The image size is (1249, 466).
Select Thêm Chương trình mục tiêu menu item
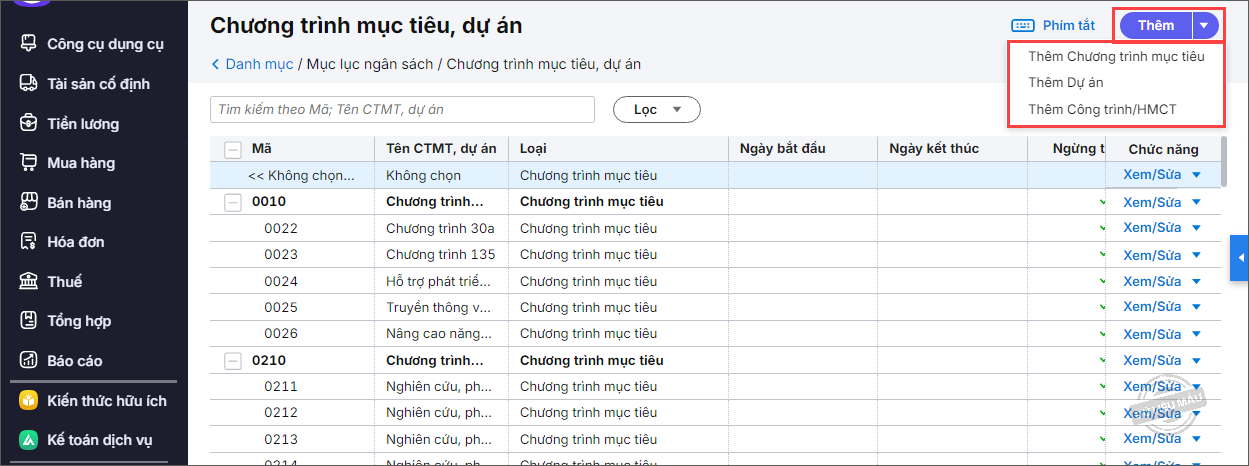(x=1116, y=57)
